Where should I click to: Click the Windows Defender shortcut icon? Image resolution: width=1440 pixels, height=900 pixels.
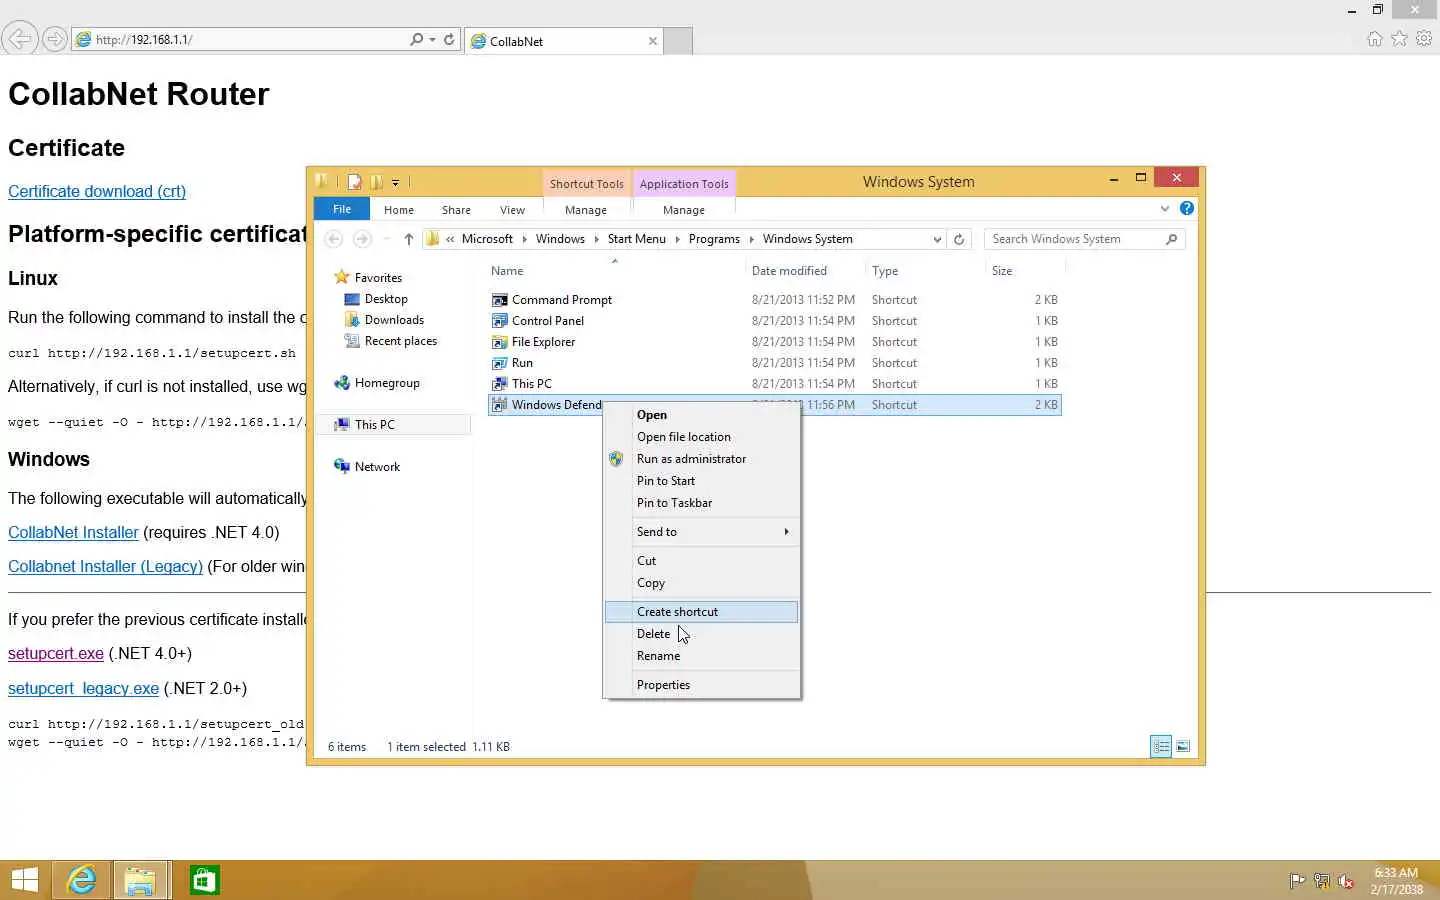[500, 405]
